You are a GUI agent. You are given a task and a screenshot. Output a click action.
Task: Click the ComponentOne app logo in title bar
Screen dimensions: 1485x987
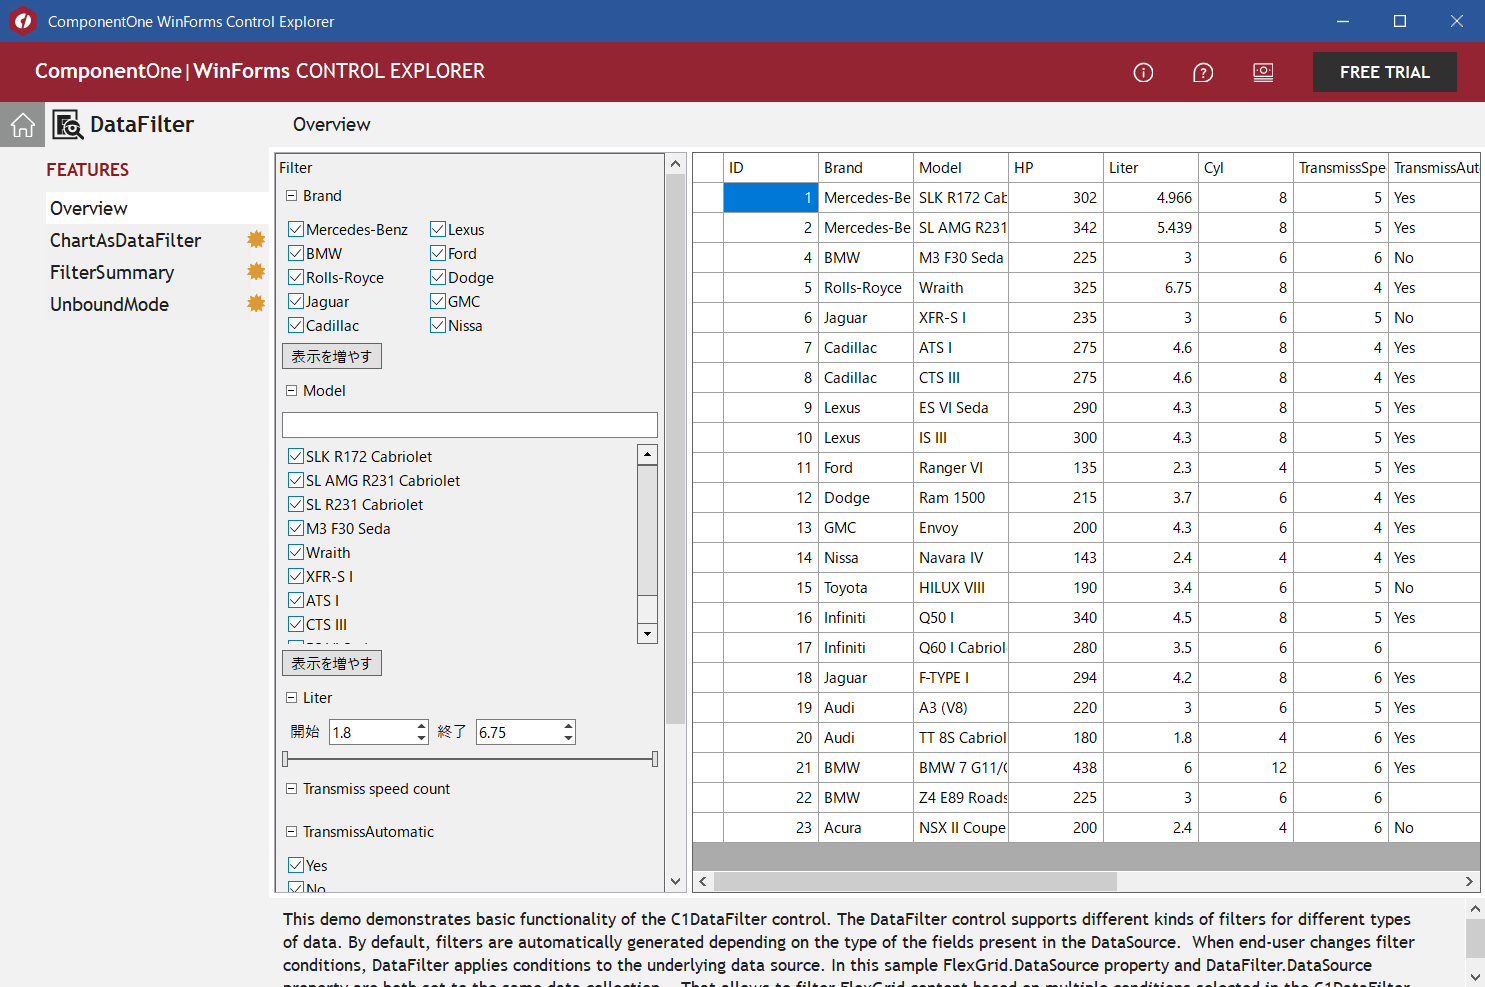22,20
